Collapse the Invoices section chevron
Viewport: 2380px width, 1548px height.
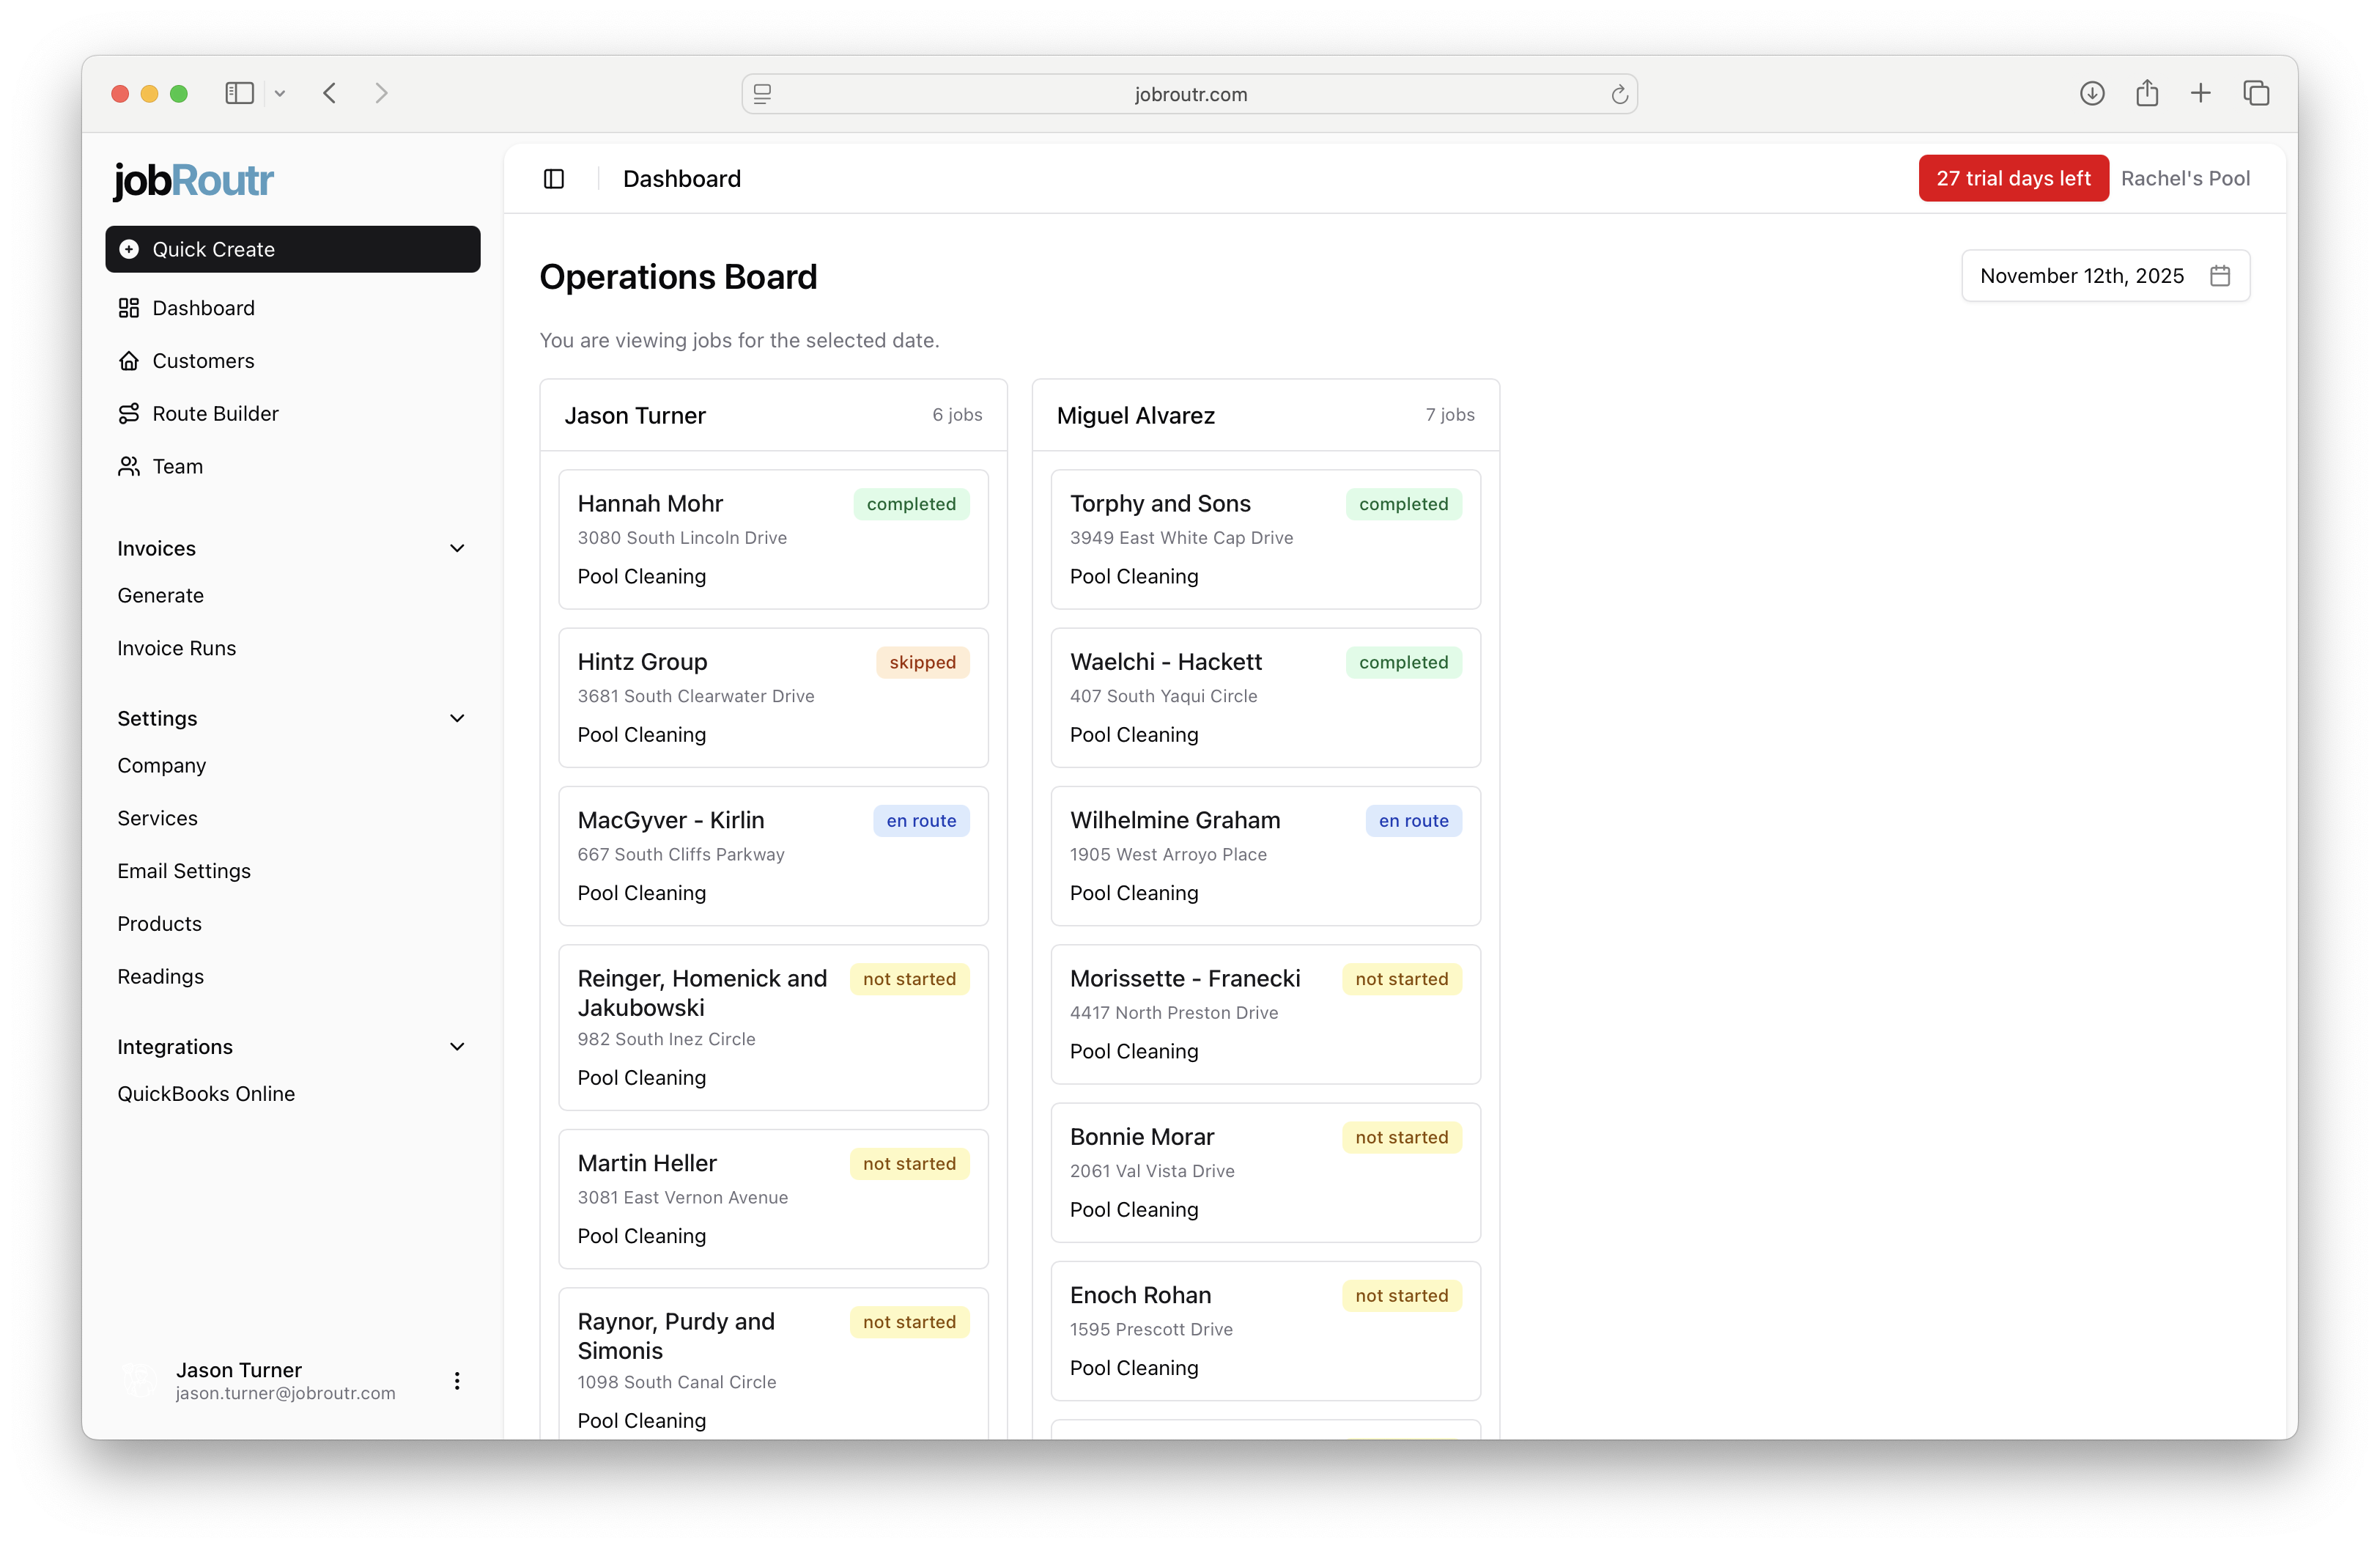pos(457,548)
